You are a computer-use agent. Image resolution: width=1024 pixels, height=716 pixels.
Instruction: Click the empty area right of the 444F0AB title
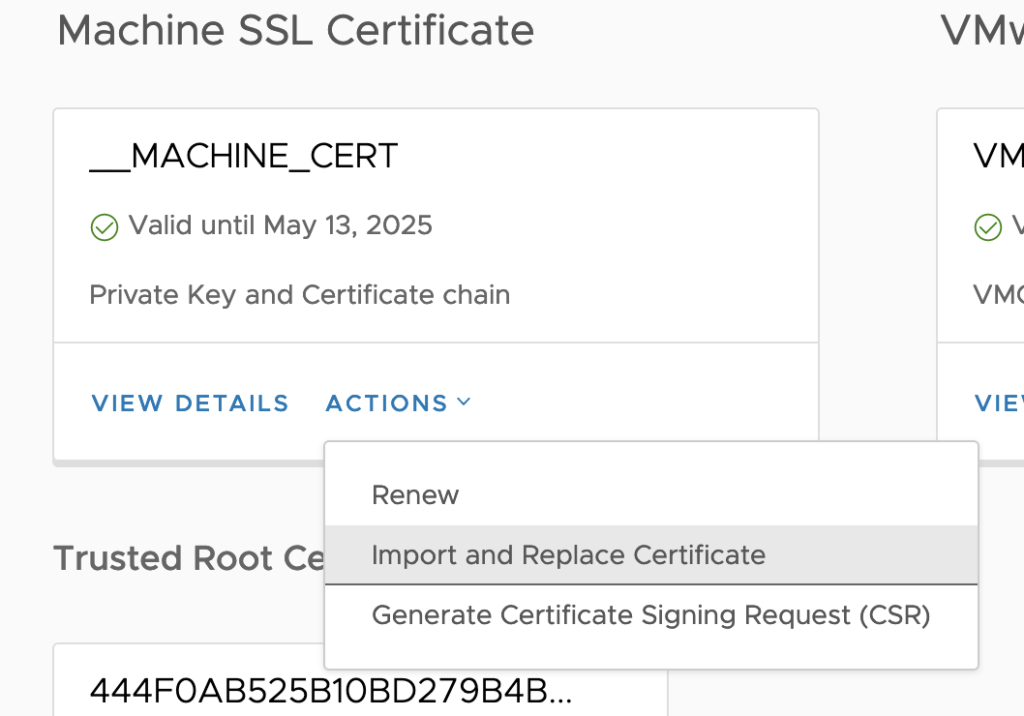point(620,690)
